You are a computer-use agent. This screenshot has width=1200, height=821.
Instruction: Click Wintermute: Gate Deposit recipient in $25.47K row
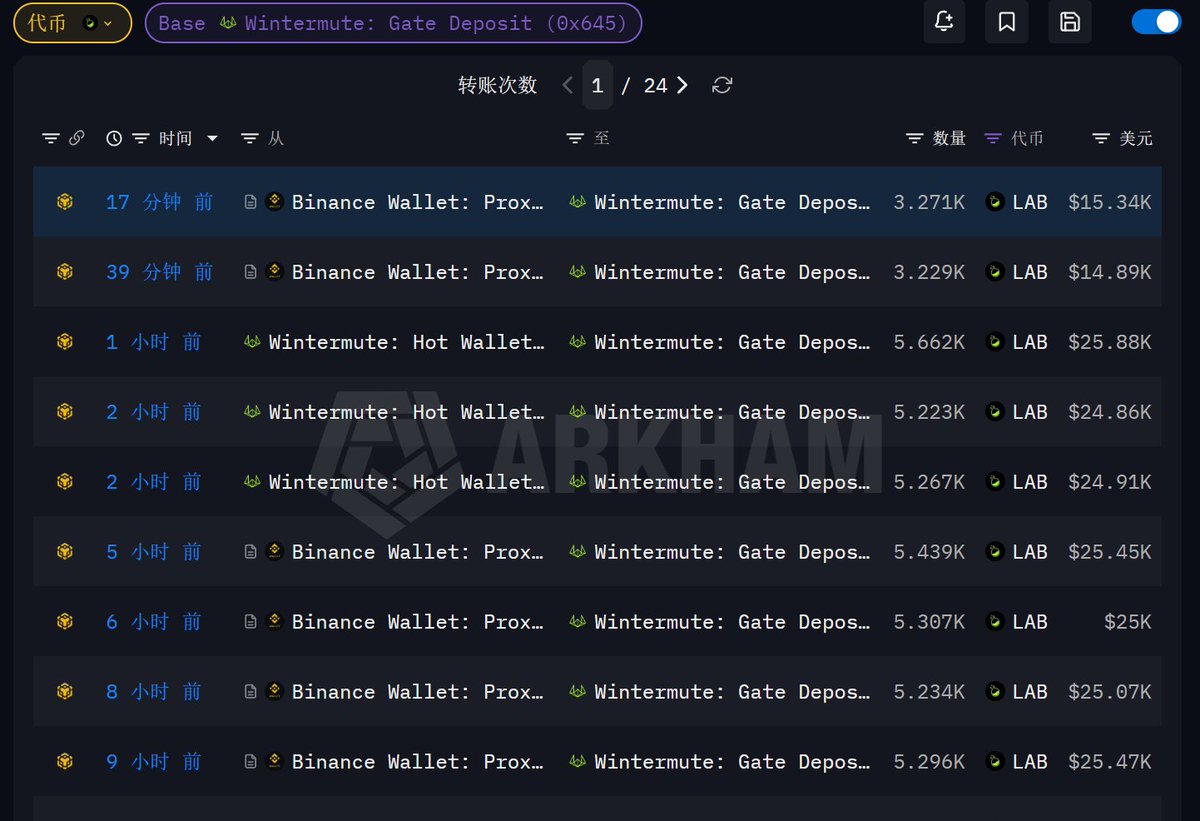coord(732,762)
